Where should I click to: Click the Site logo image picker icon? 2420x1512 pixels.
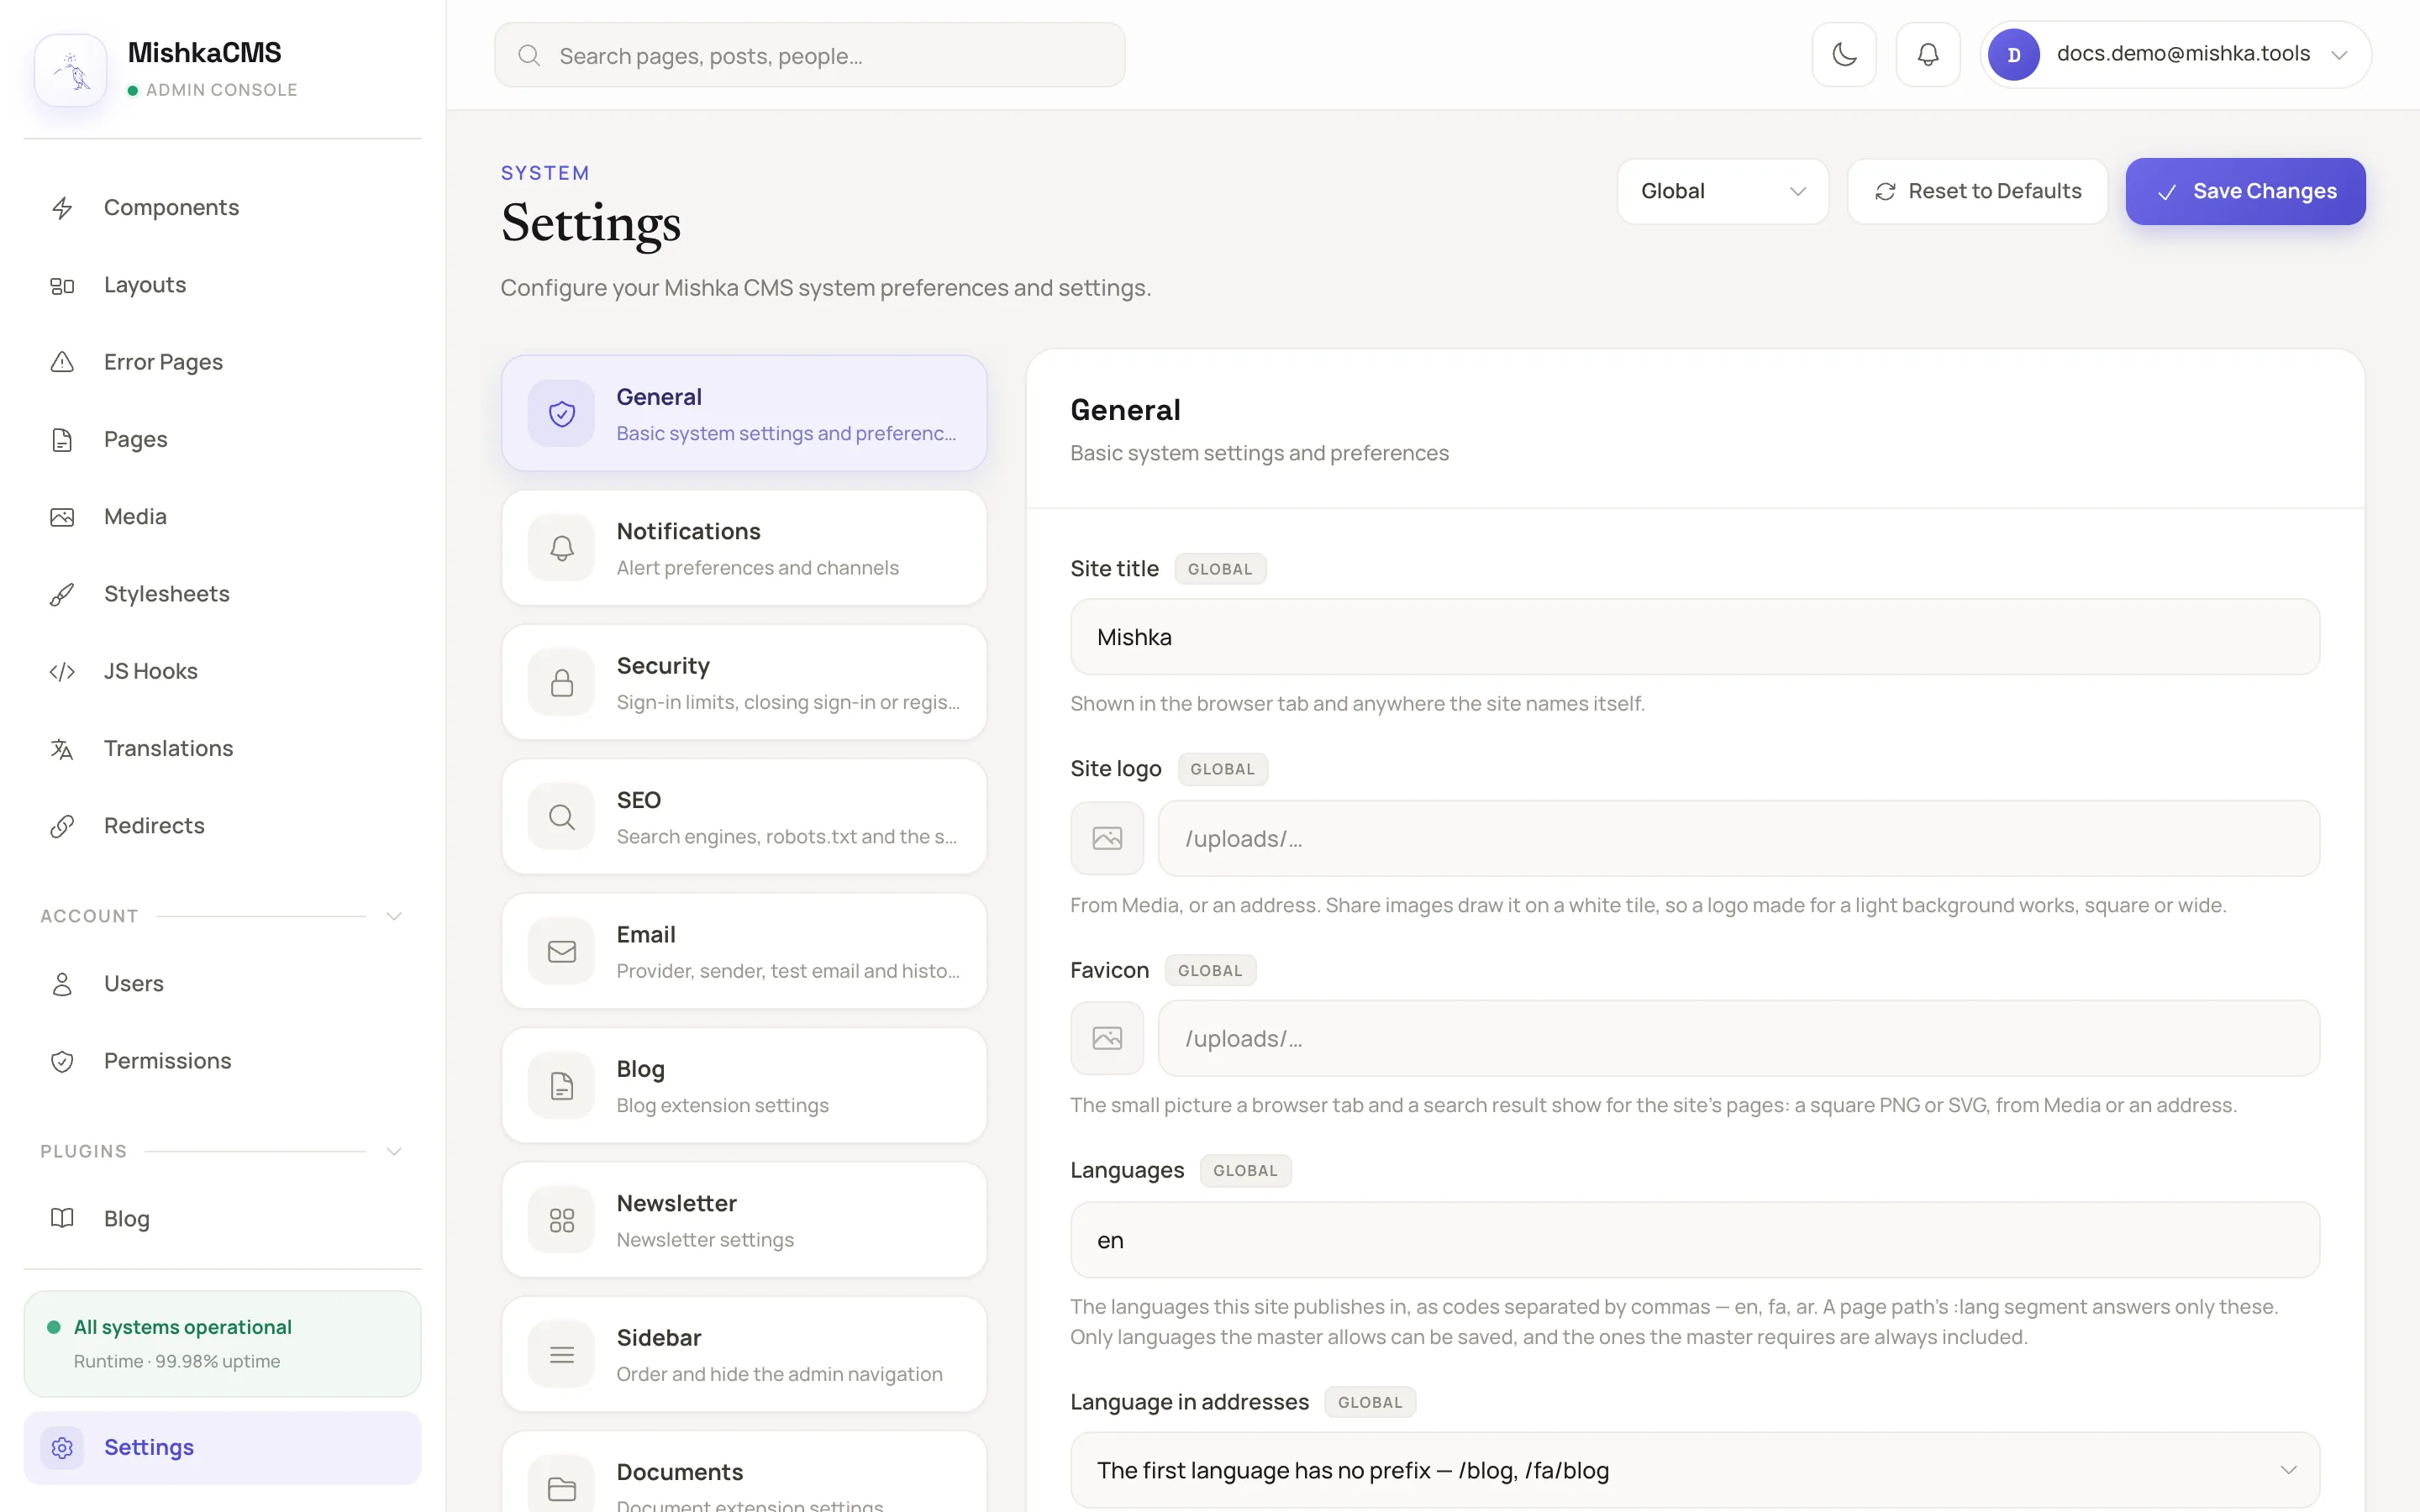[1107, 838]
